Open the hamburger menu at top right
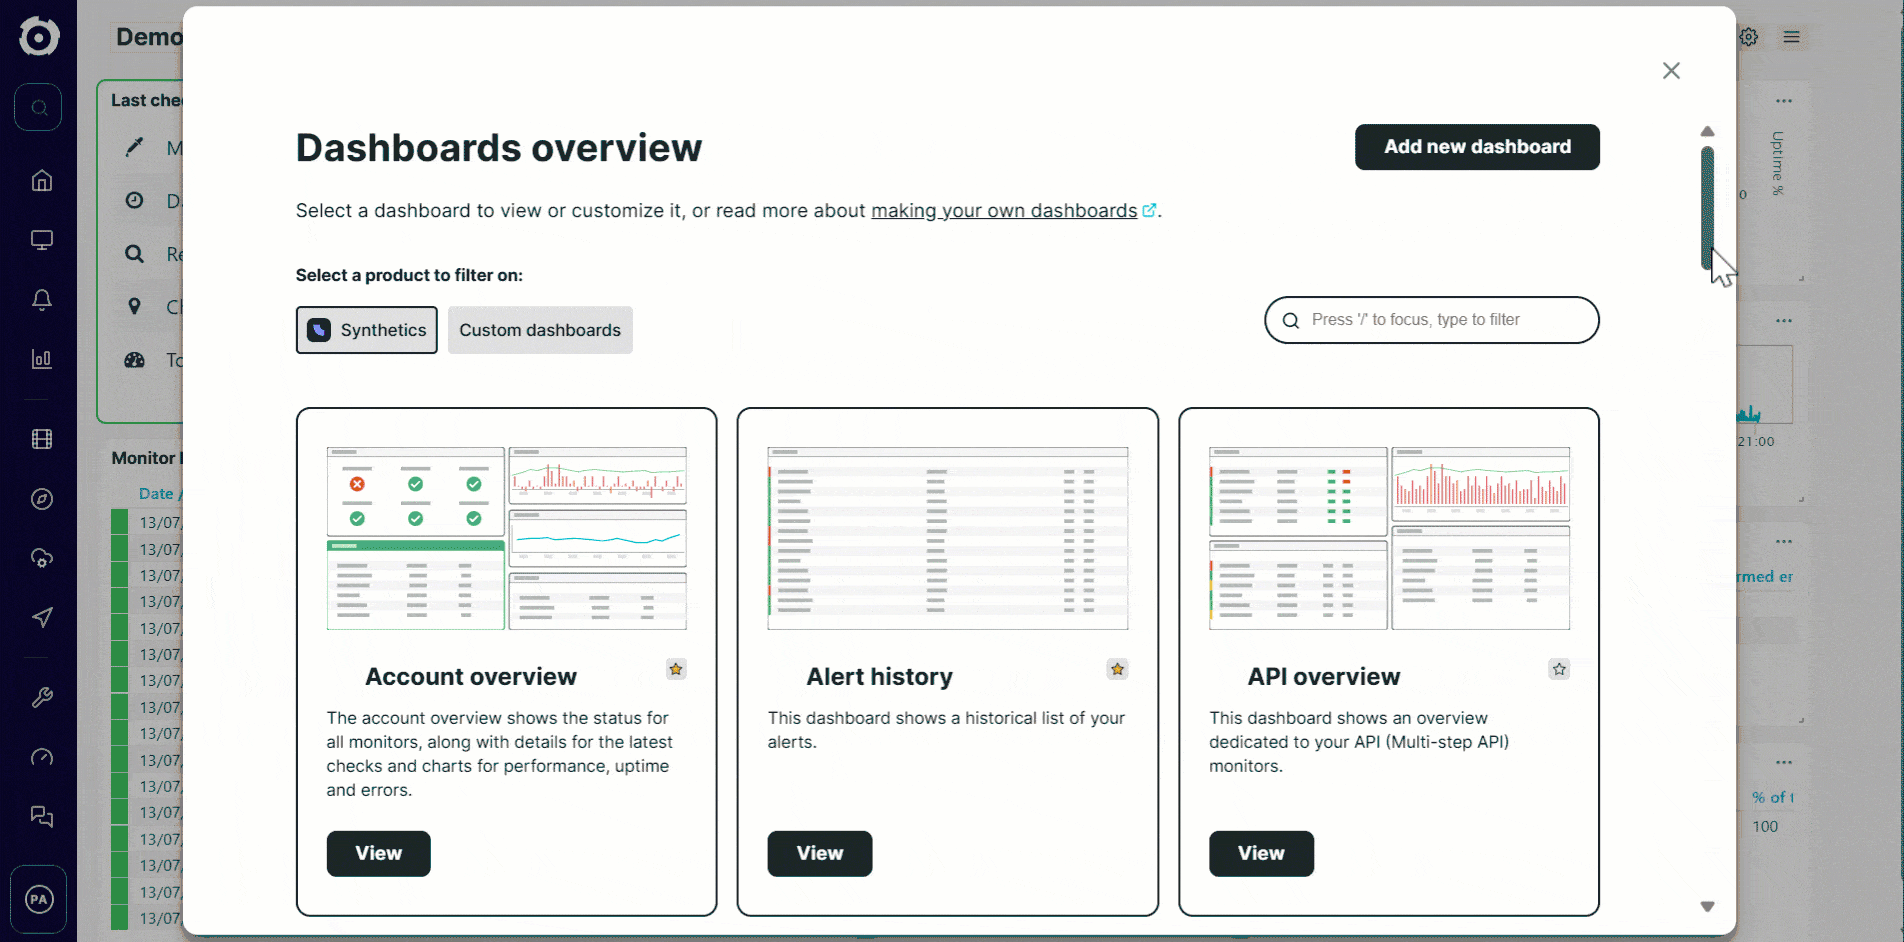This screenshot has width=1904, height=942. tap(1792, 37)
